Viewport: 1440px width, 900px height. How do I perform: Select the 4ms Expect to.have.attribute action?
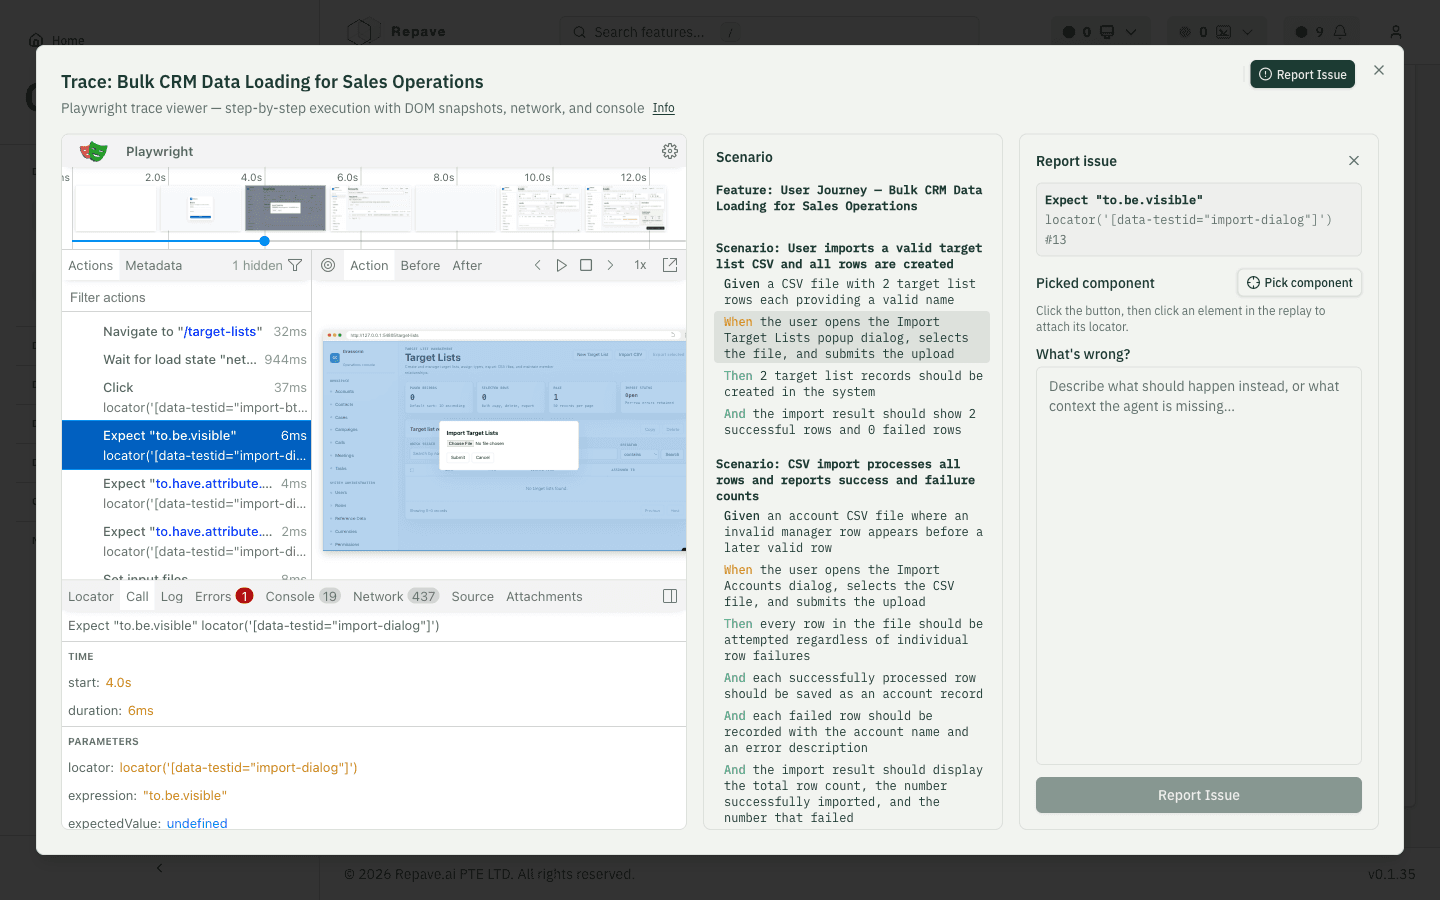[187, 493]
